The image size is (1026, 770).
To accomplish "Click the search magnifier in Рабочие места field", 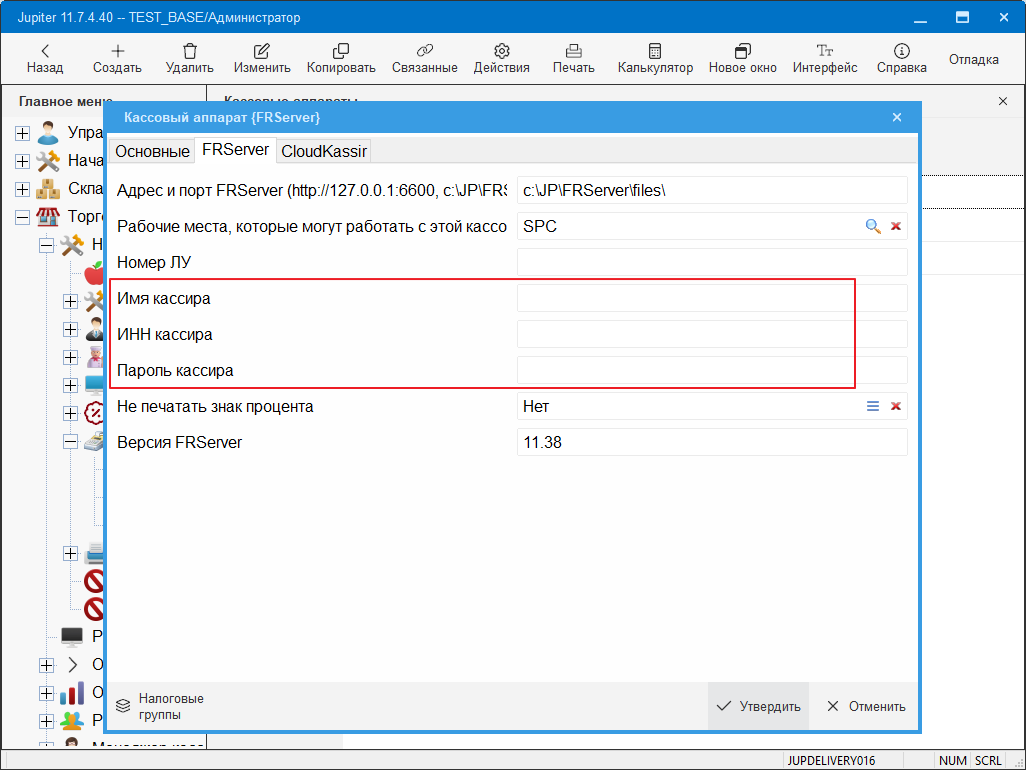I will point(873,227).
